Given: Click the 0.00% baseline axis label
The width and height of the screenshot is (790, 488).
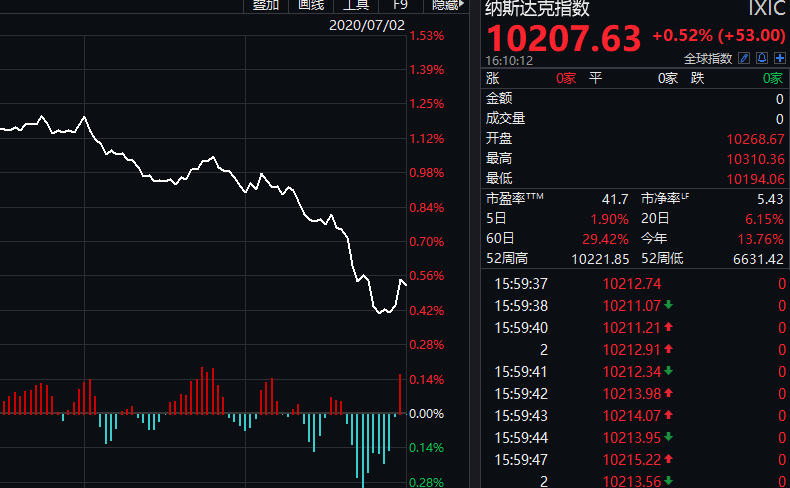Looking at the screenshot, I should [427, 414].
